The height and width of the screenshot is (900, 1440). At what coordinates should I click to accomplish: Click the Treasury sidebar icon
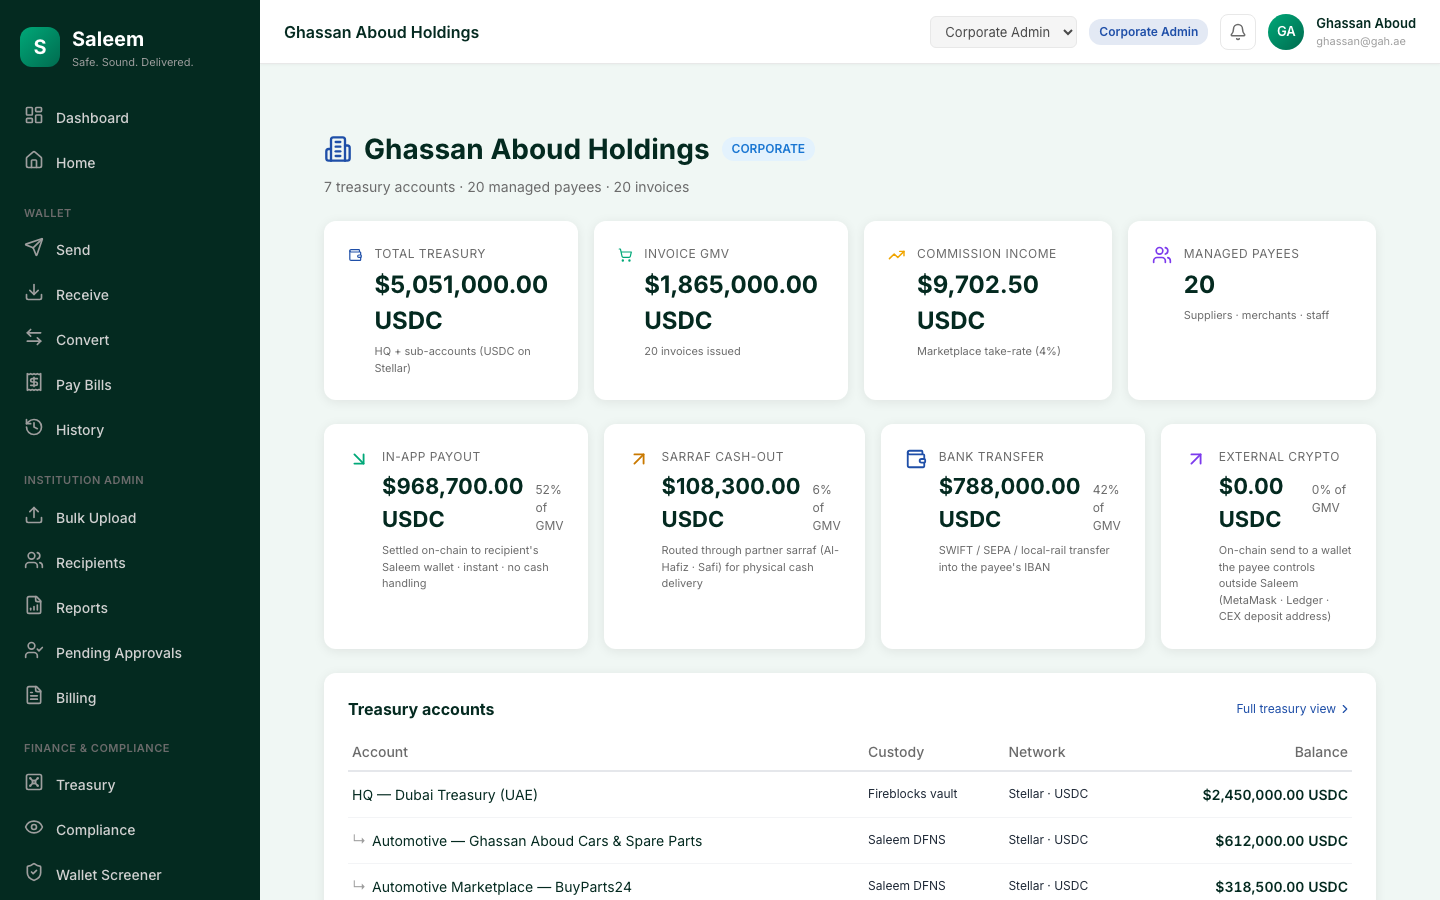click(34, 782)
